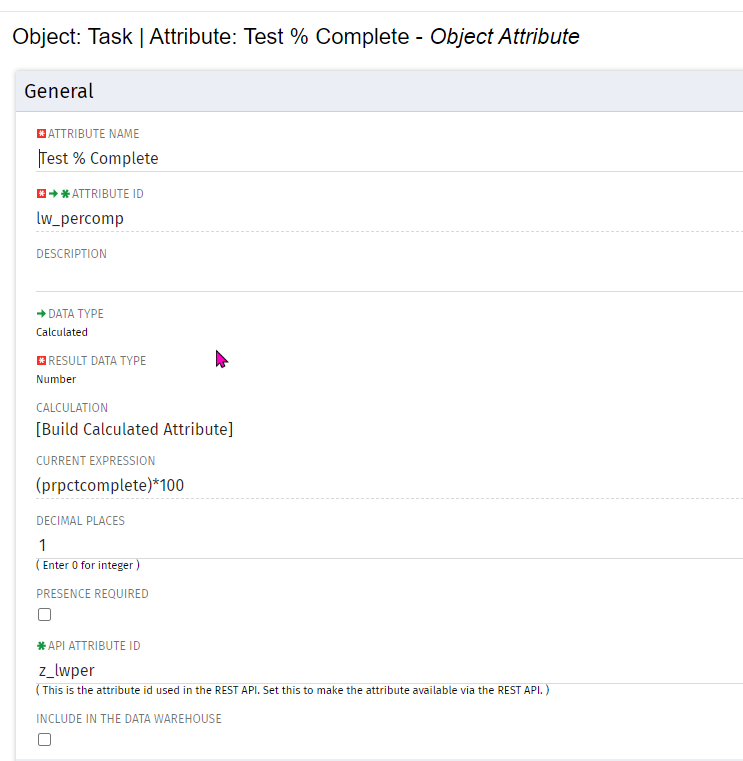This screenshot has height=761, width=743.
Task: Click the green asterisk icon beside API Attribute ID
Action: pyautogui.click(x=41, y=647)
